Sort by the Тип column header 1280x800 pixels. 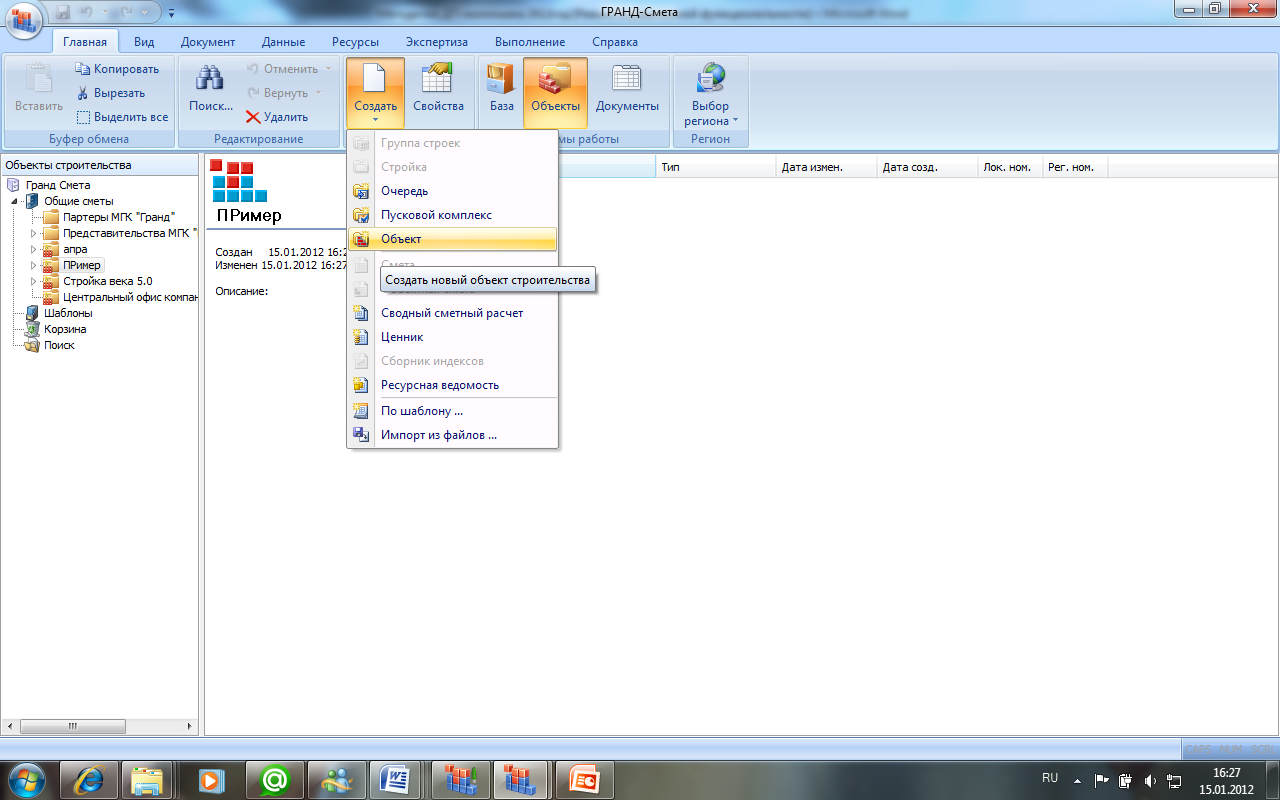click(716, 167)
